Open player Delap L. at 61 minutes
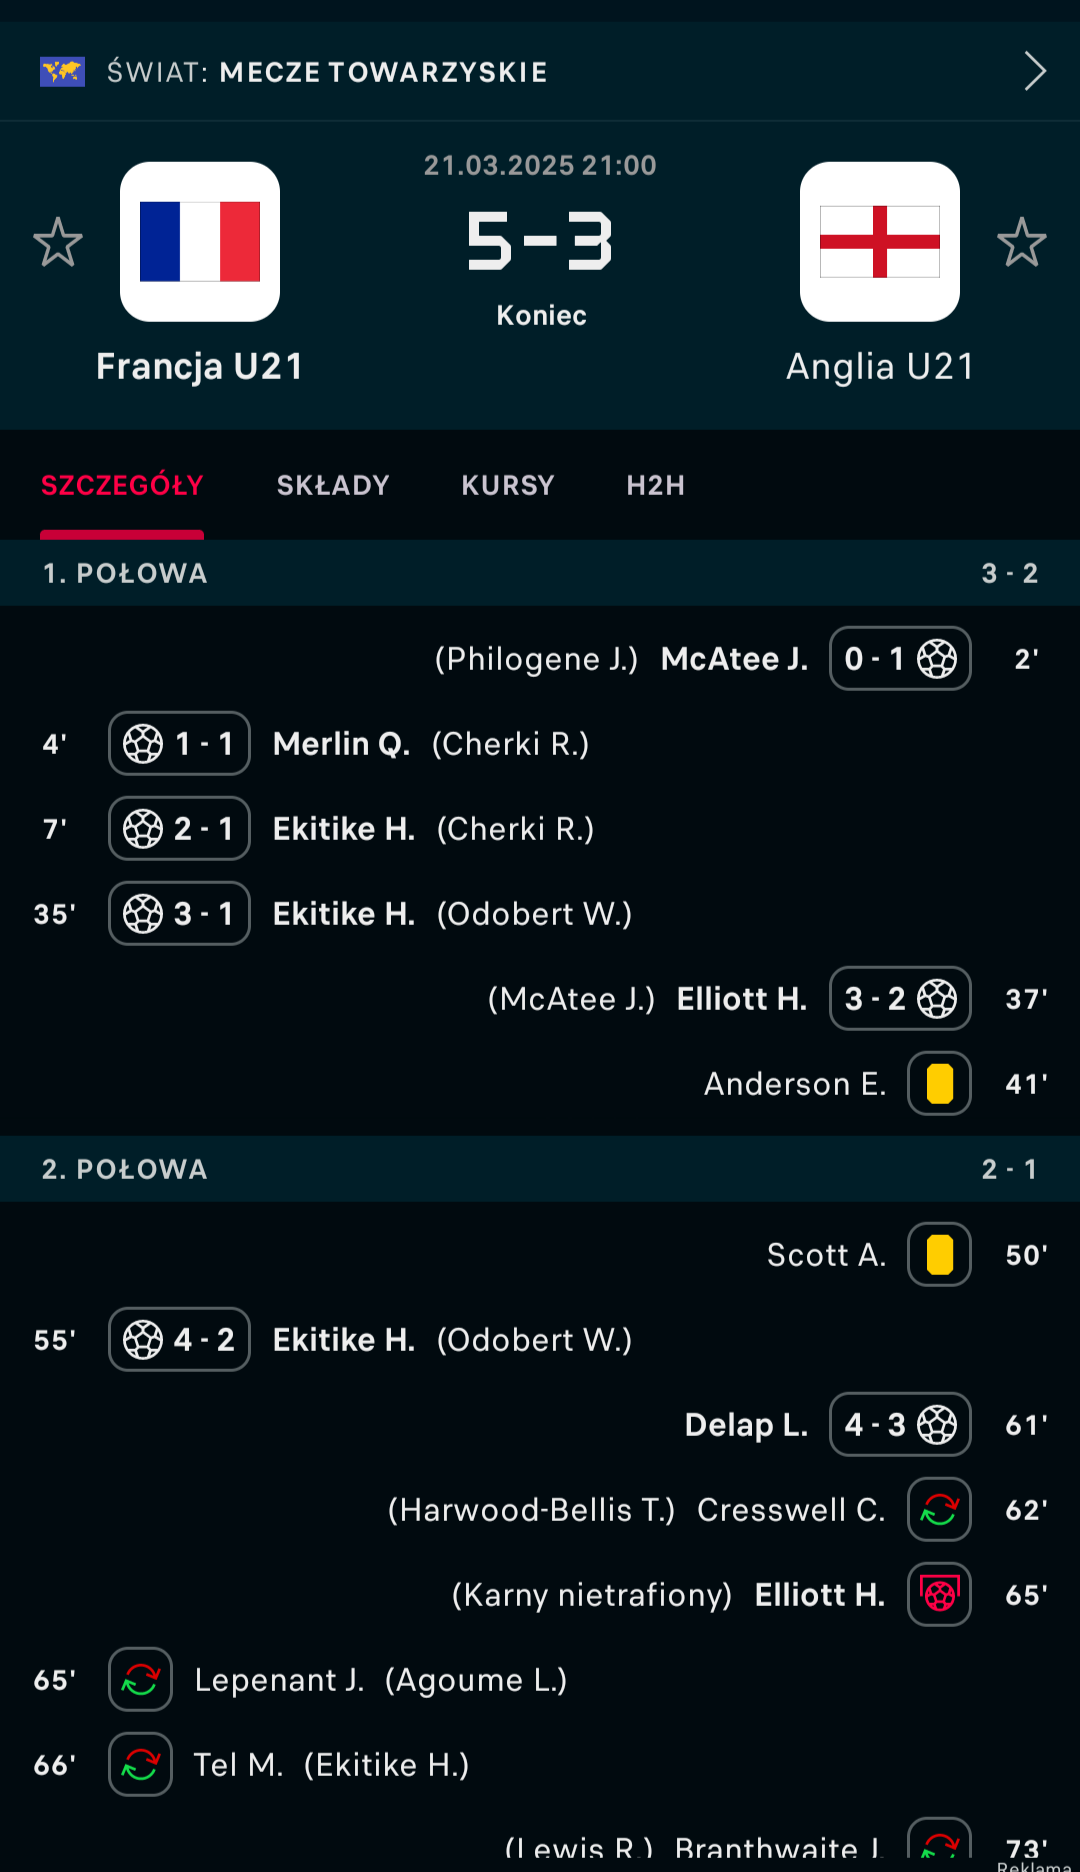 746,1424
